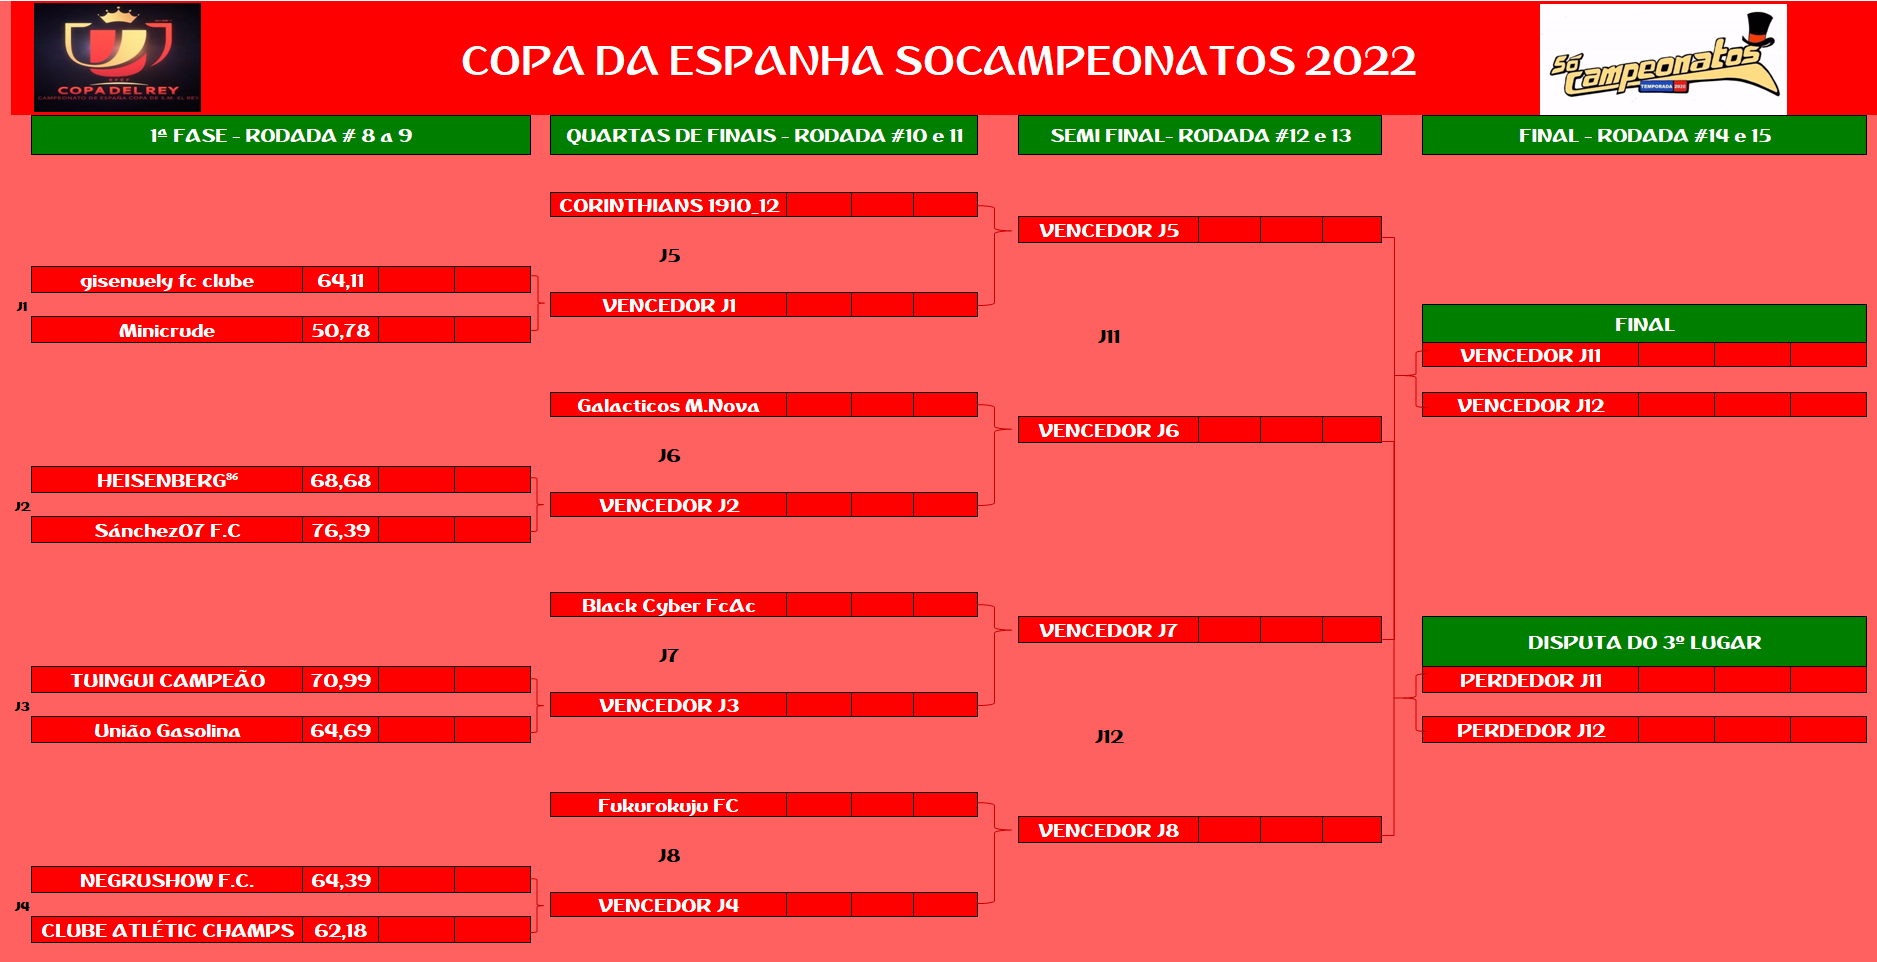Select the VENCEDOR J11 final cell

pos(1530,355)
